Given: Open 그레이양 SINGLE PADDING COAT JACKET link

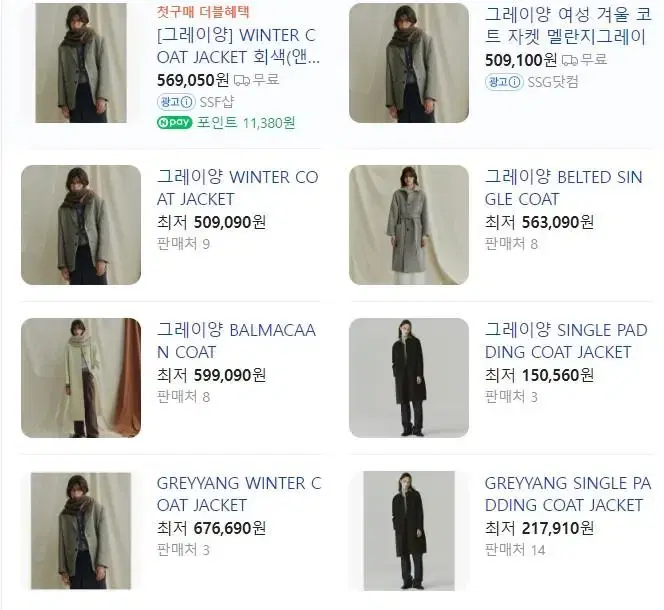Looking at the screenshot, I should coord(566,341).
